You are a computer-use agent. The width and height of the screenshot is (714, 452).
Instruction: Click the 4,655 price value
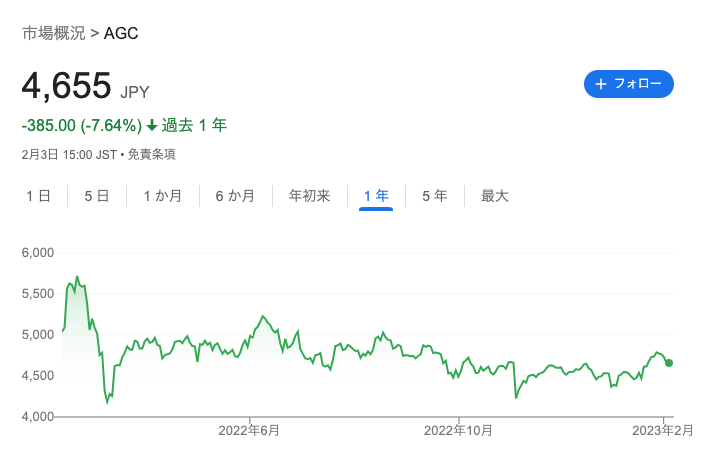point(66,85)
